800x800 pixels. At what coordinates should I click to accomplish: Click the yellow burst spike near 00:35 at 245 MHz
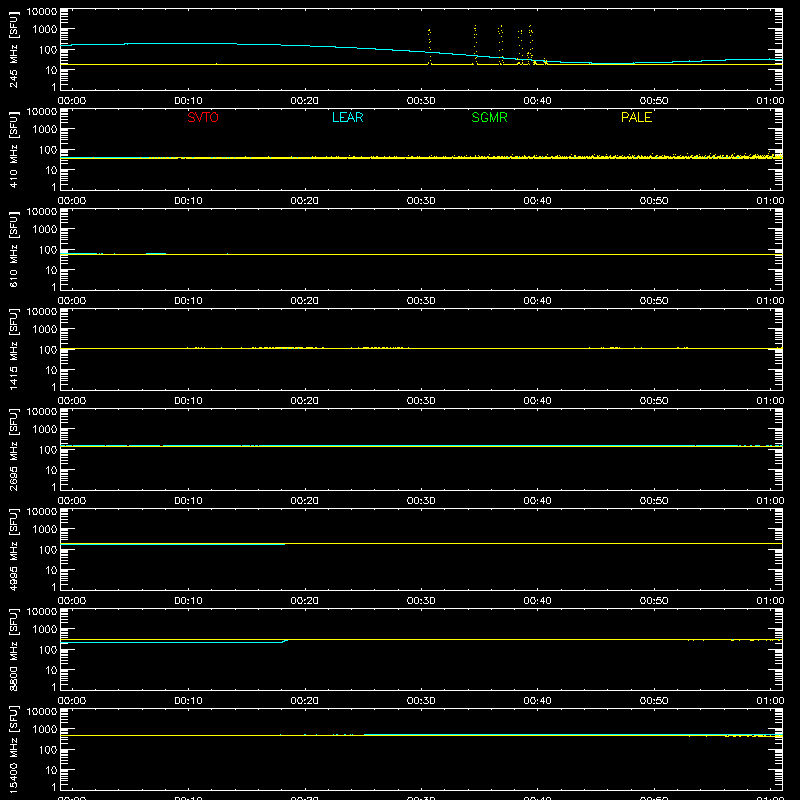(x=475, y=44)
